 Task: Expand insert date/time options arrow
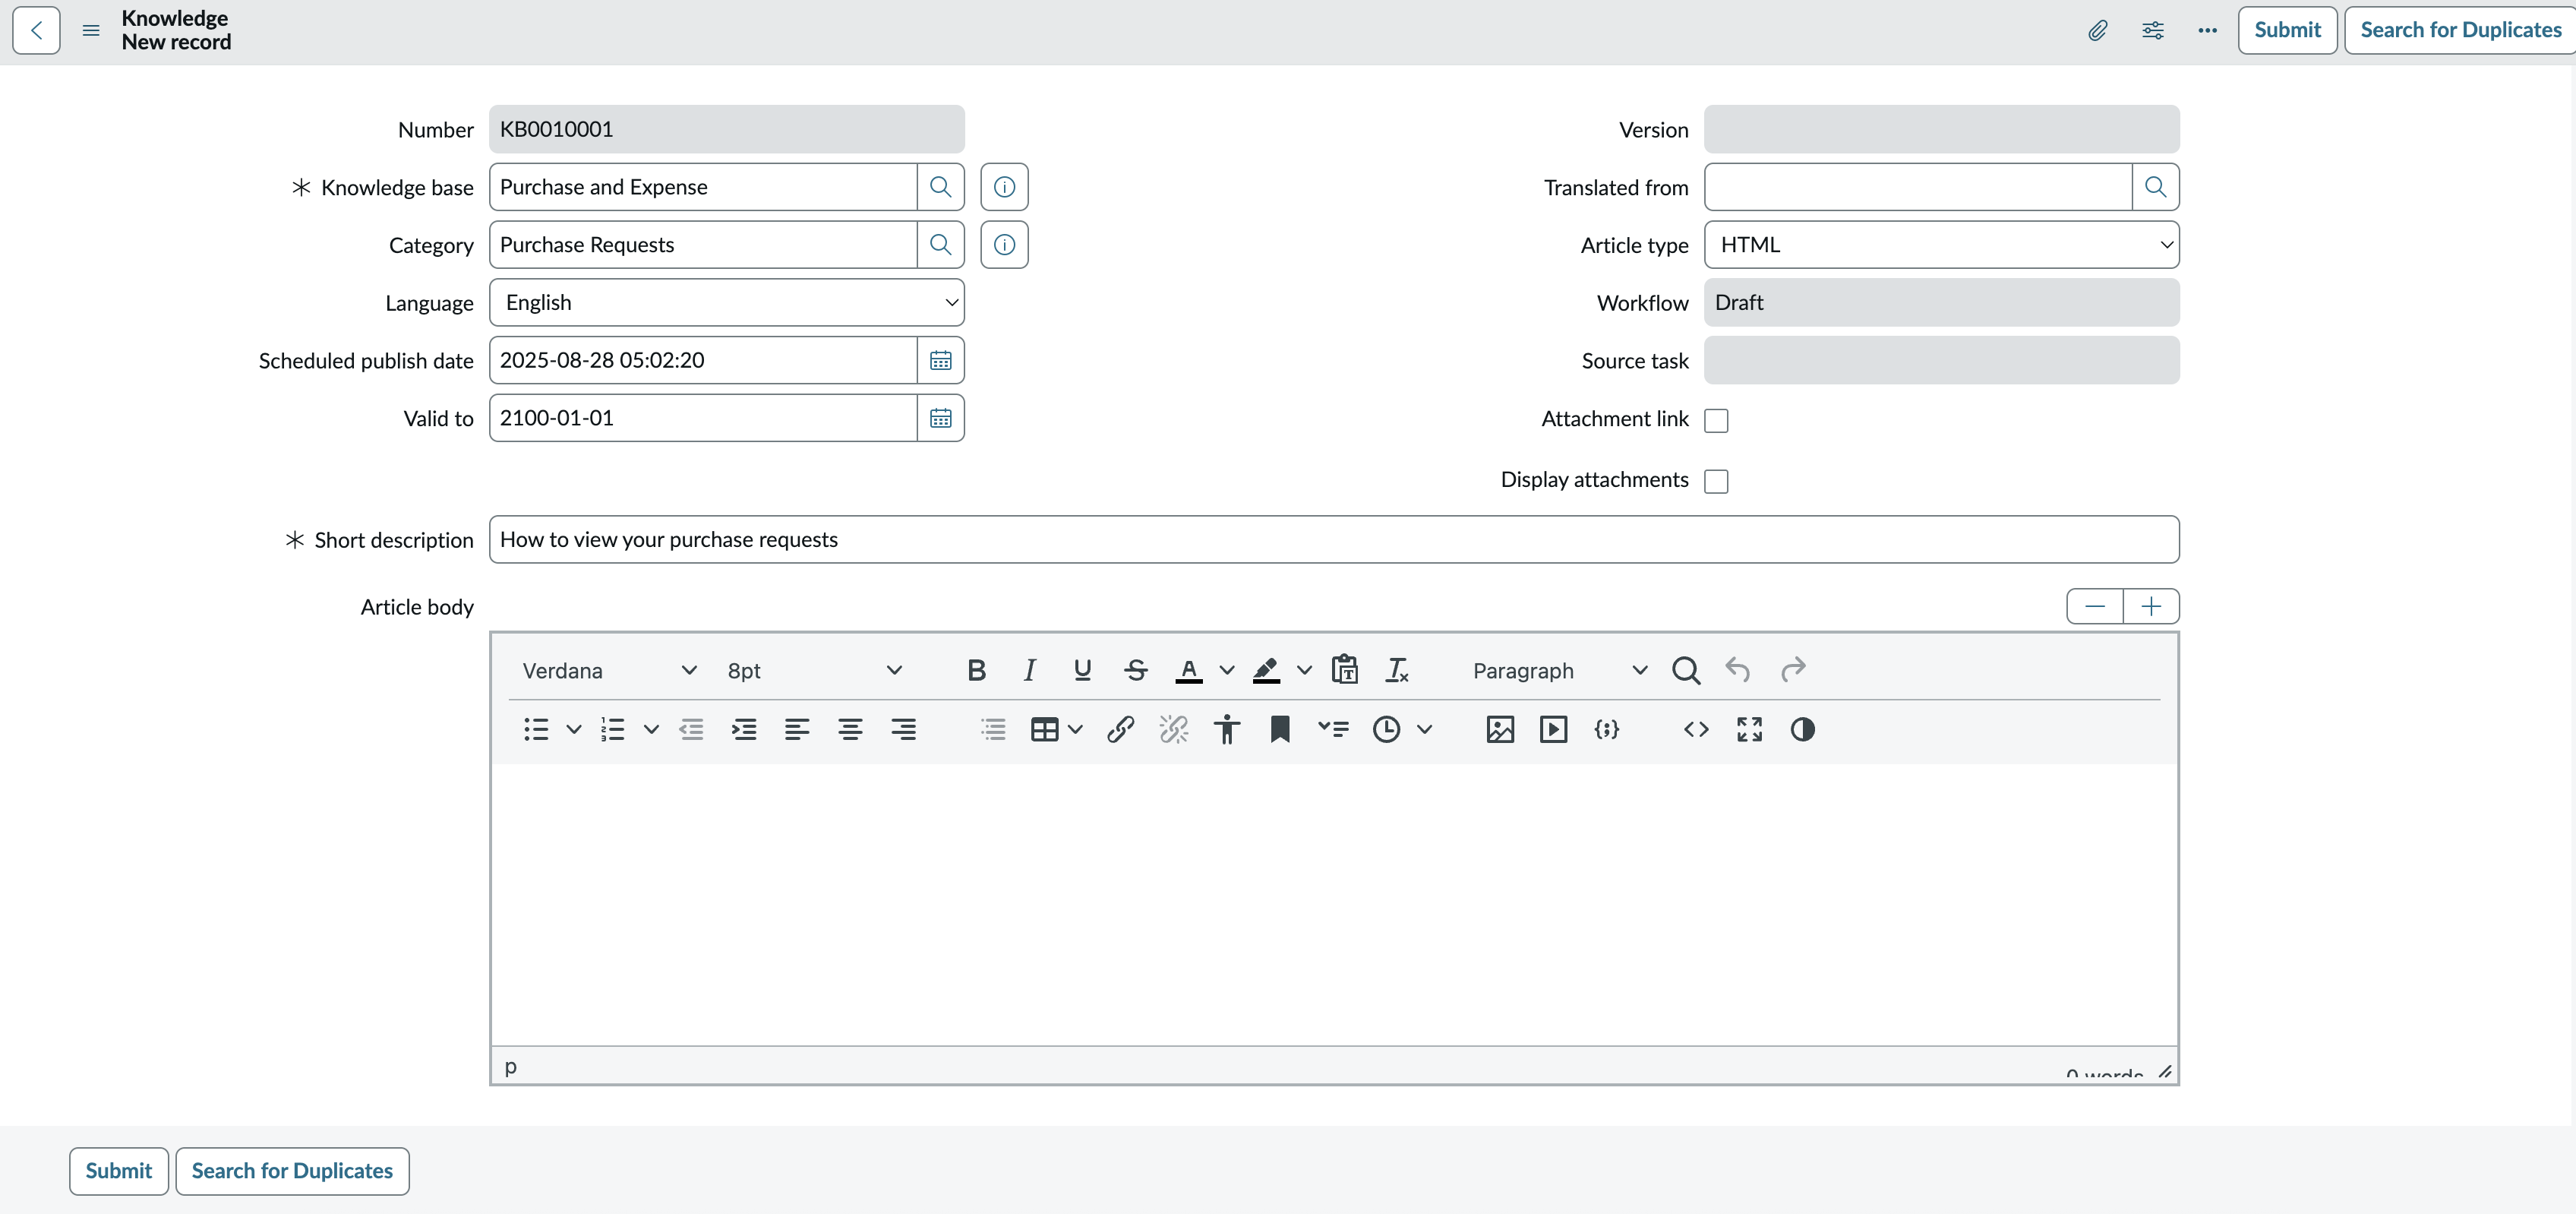tap(1425, 730)
